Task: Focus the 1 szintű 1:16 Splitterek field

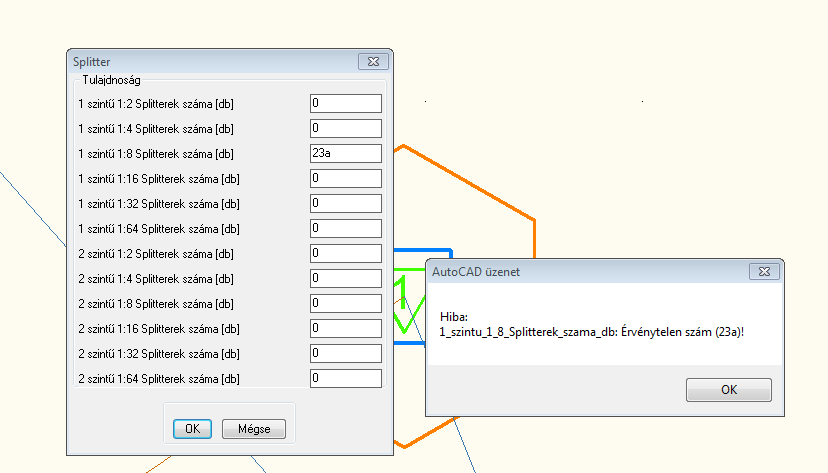Action: point(346,178)
